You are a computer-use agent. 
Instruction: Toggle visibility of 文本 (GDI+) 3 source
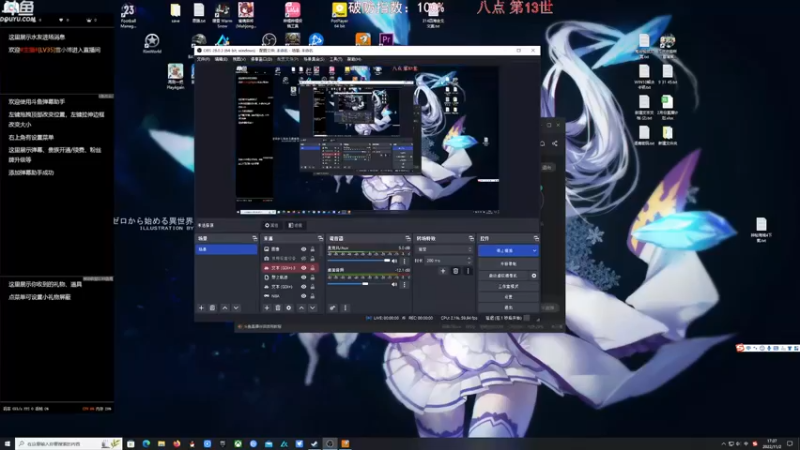pyautogui.click(x=304, y=268)
